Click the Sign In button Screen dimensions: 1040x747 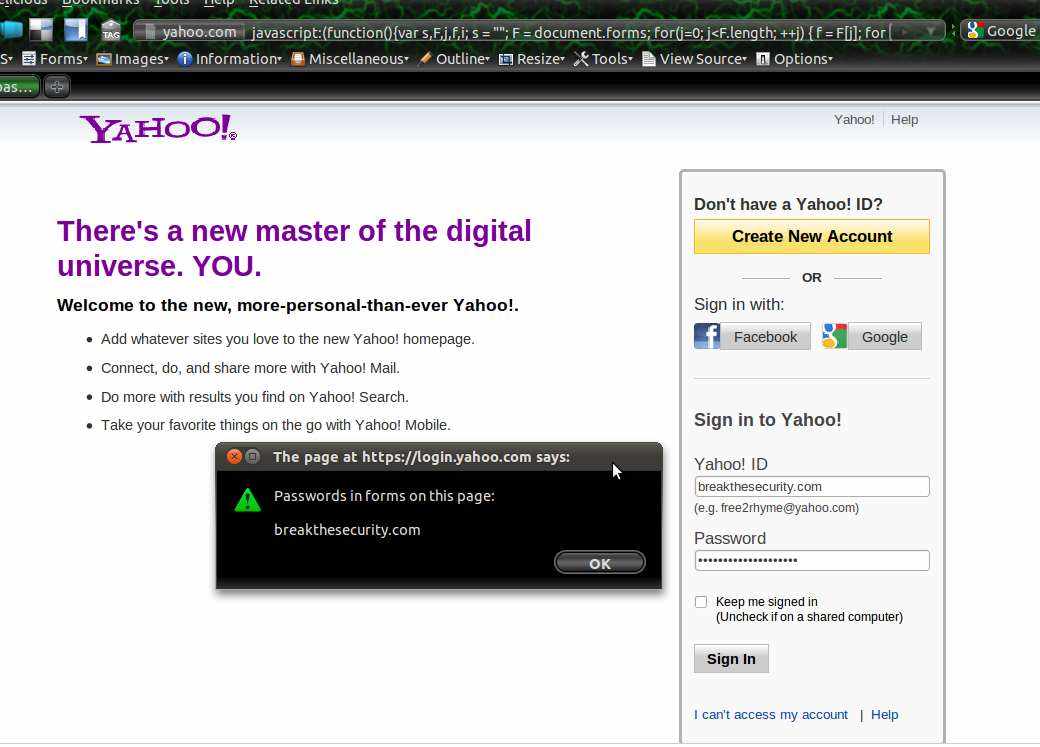click(x=731, y=659)
